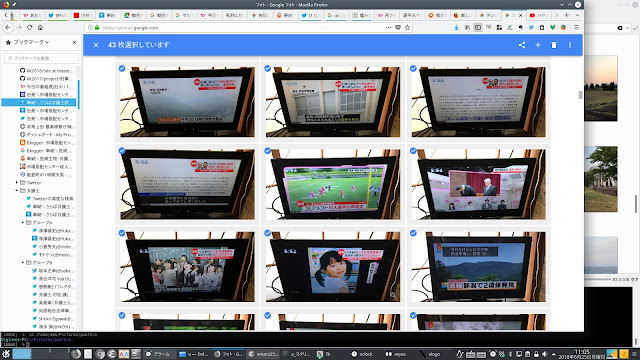Open the page actions three-dot menu
The height and width of the screenshot is (360, 640).
[388, 27]
